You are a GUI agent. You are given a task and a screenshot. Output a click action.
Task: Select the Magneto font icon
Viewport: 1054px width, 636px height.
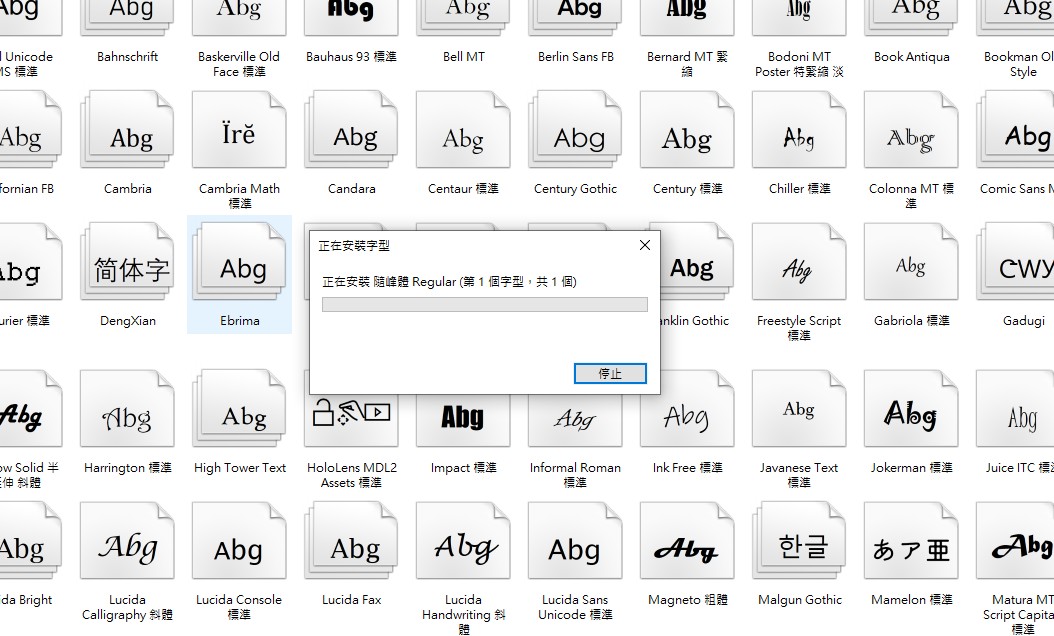687,541
